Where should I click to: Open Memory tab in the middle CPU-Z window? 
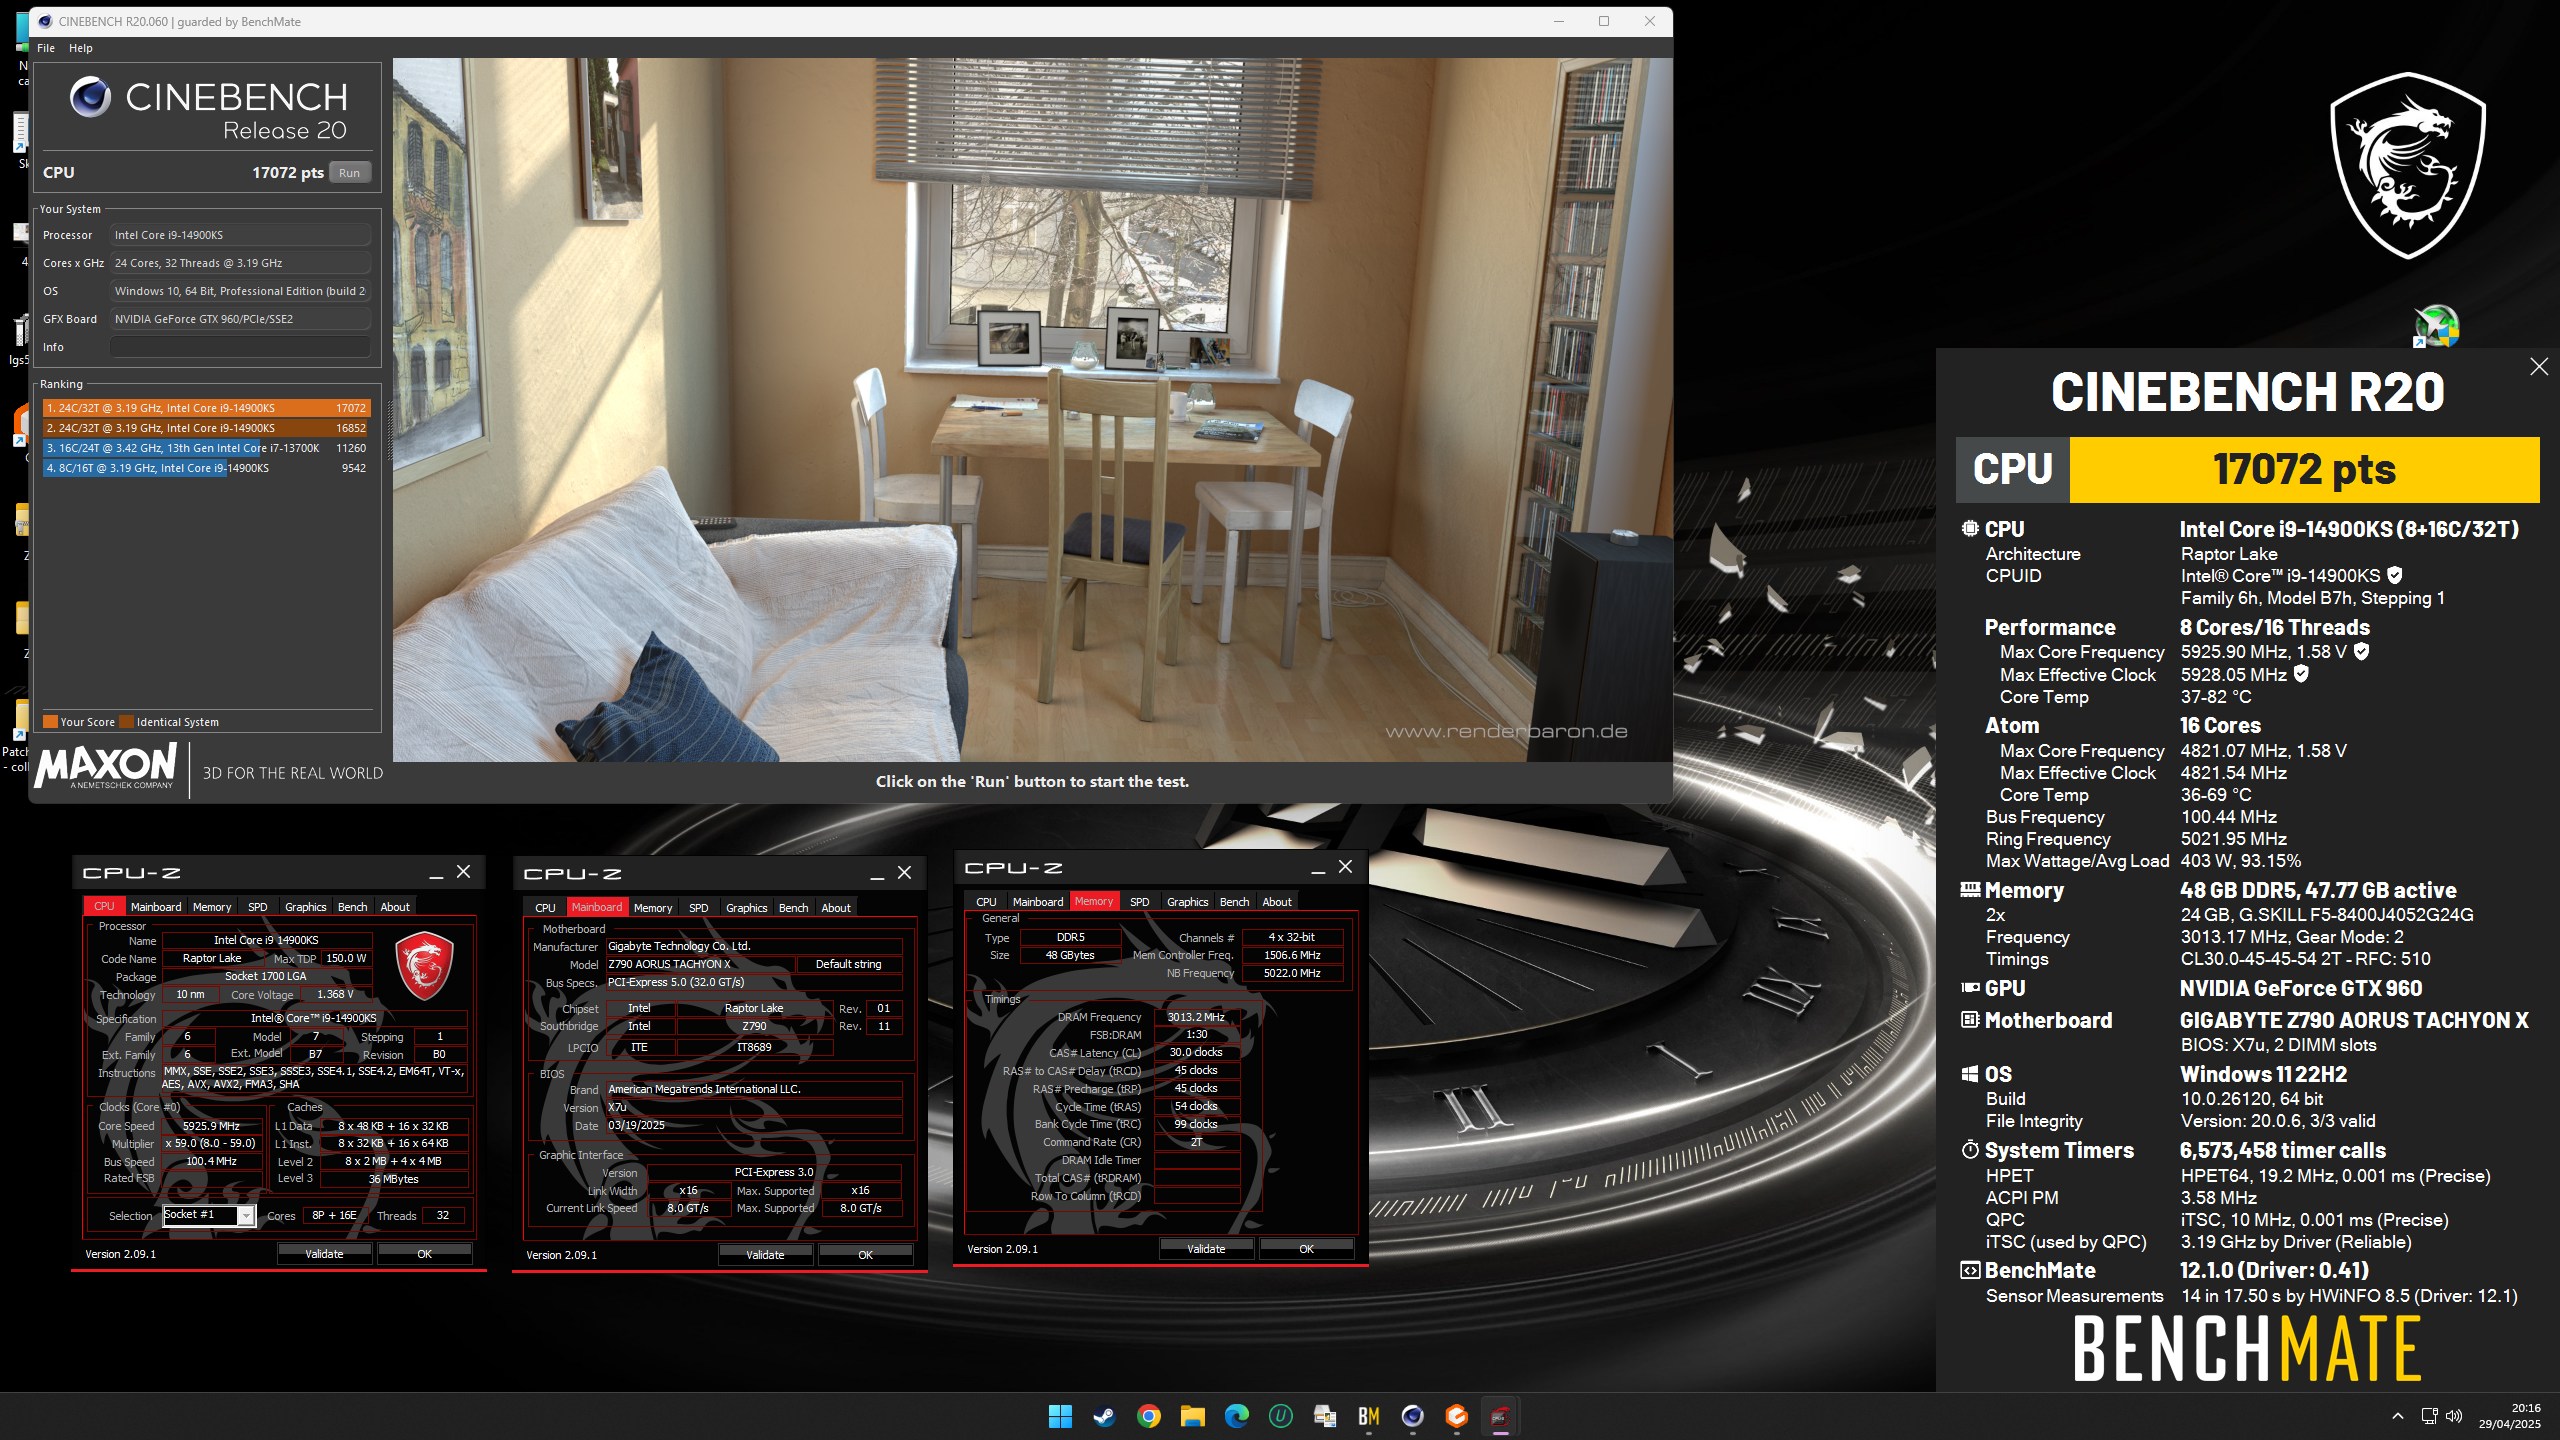(653, 908)
